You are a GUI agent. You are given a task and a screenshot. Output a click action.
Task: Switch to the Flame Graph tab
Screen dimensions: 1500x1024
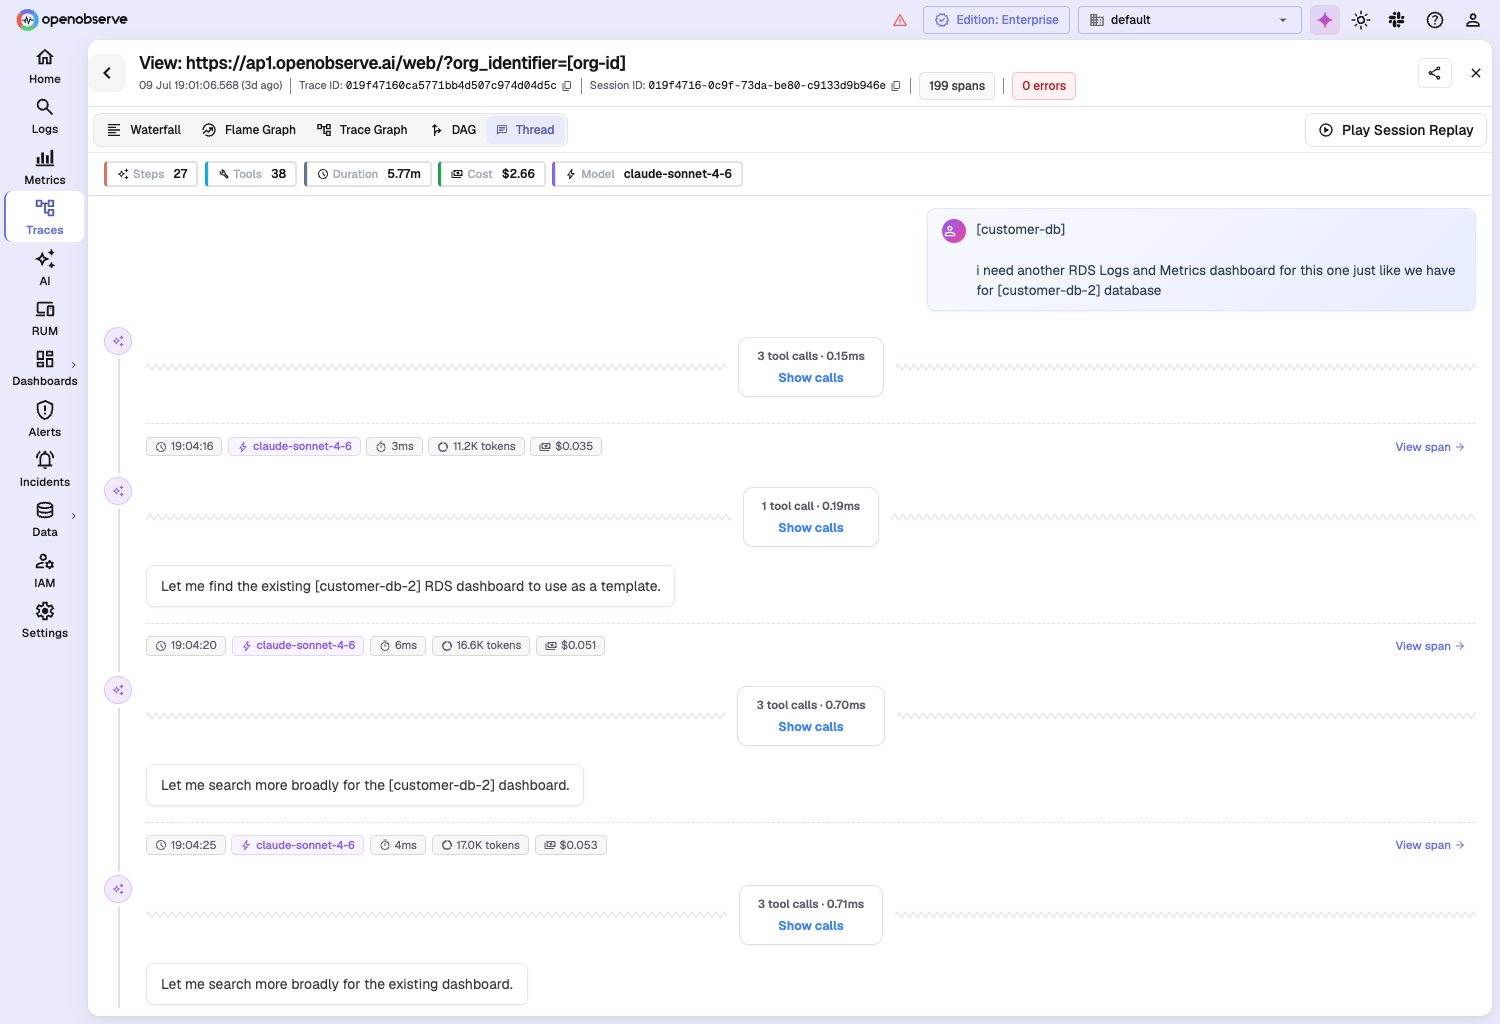coord(249,130)
